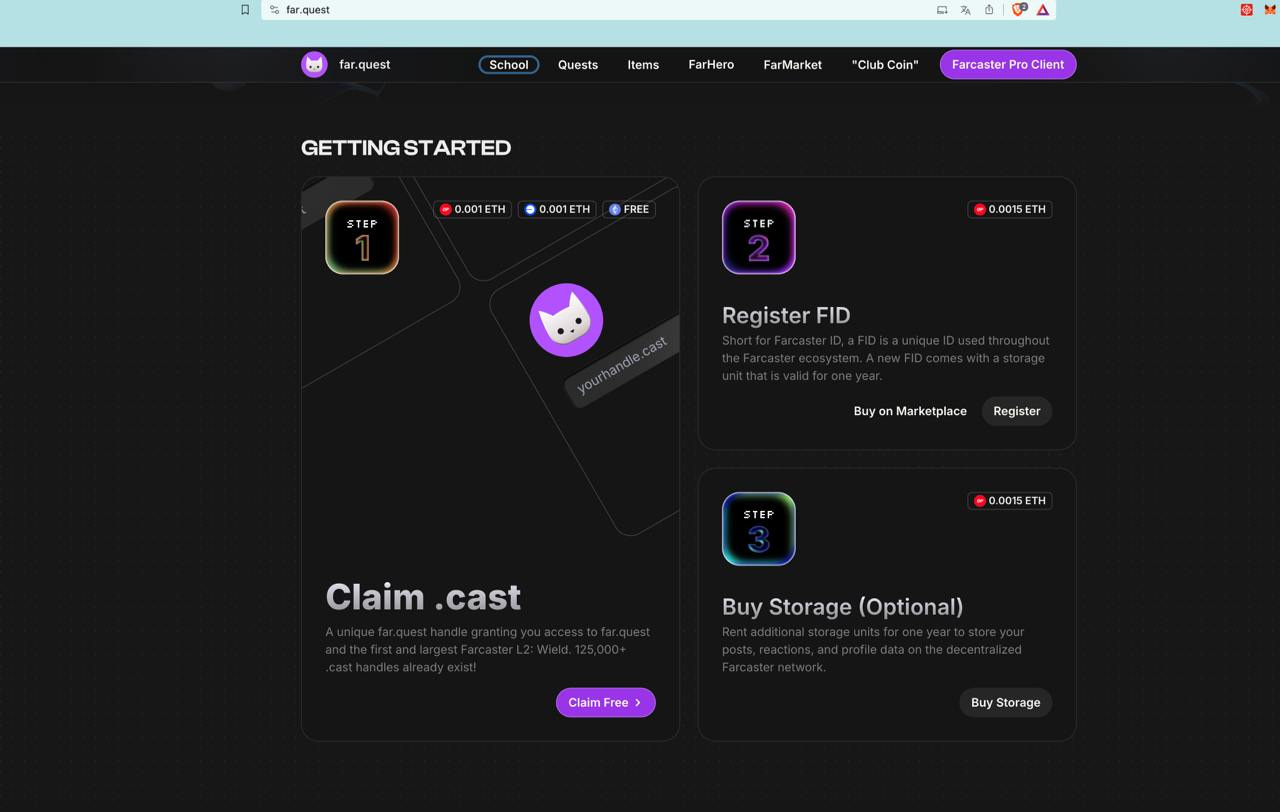
Task: Click the Brave Rewards triangle icon
Action: pyautogui.click(x=1043, y=10)
